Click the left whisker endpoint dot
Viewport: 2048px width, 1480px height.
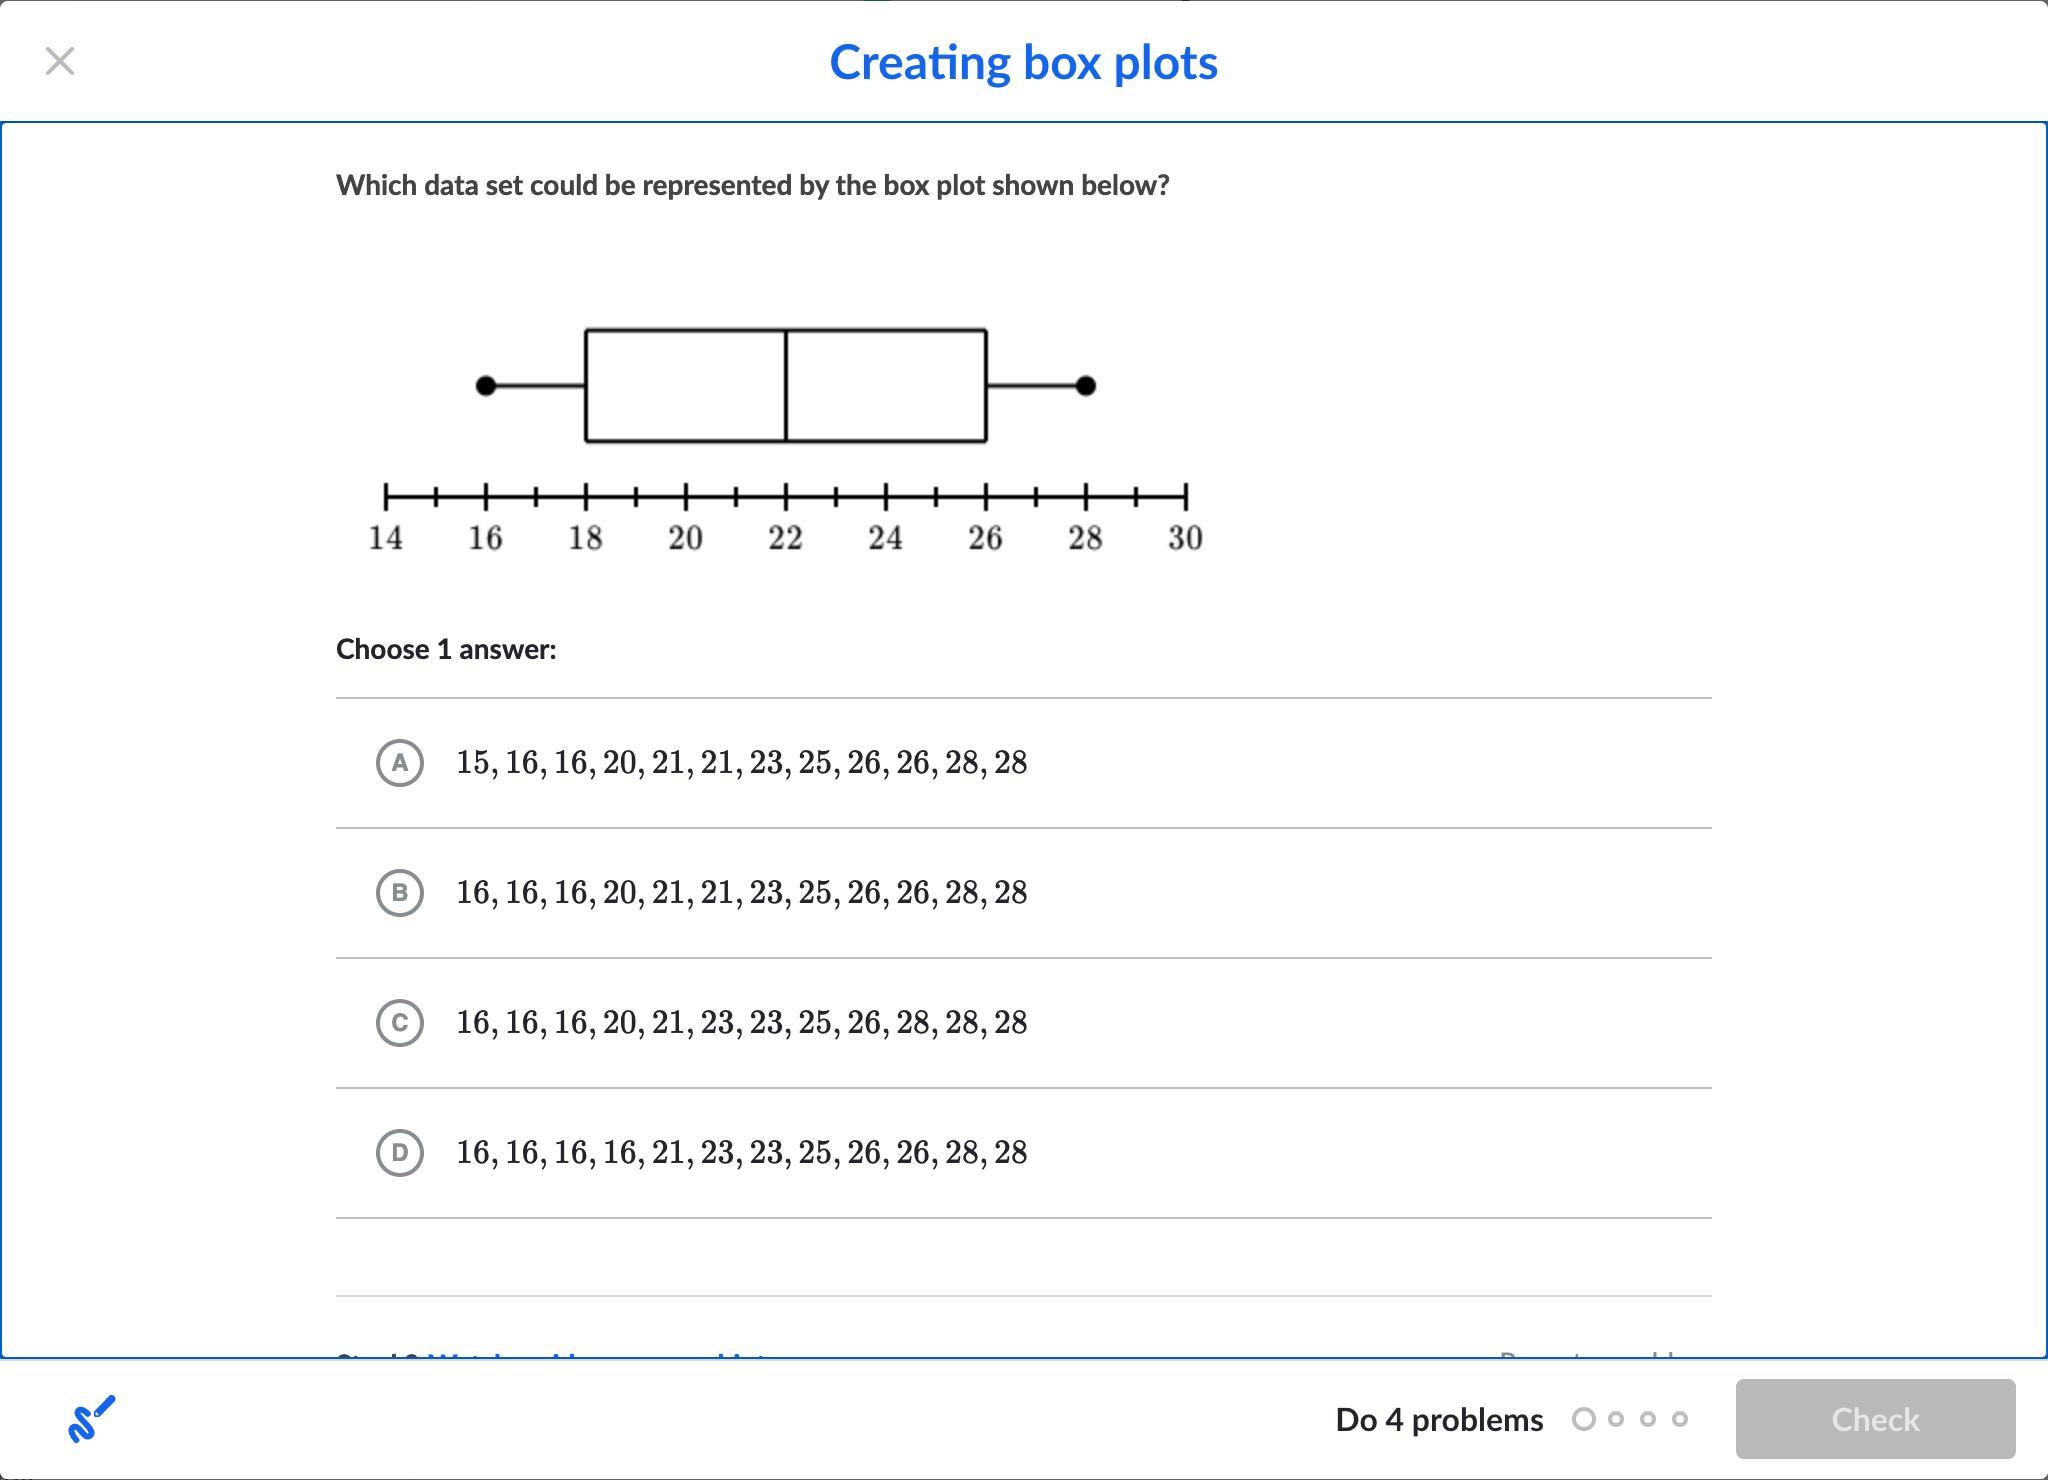(x=486, y=385)
